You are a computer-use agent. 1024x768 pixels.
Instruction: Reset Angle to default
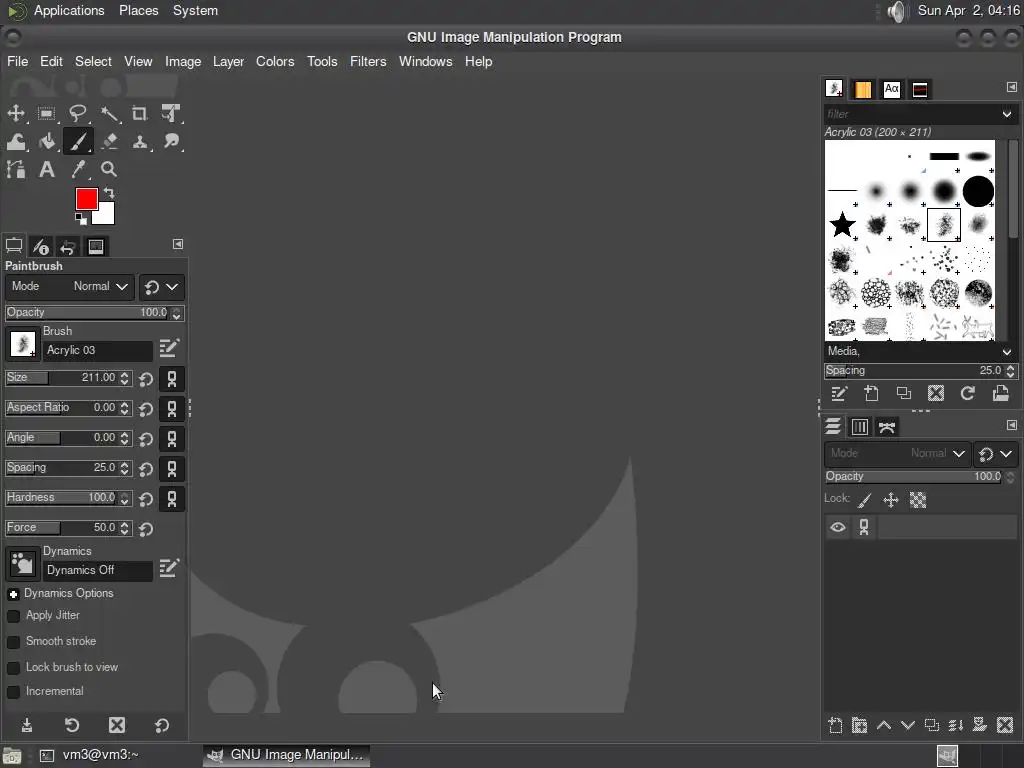click(x=146, y=440)
